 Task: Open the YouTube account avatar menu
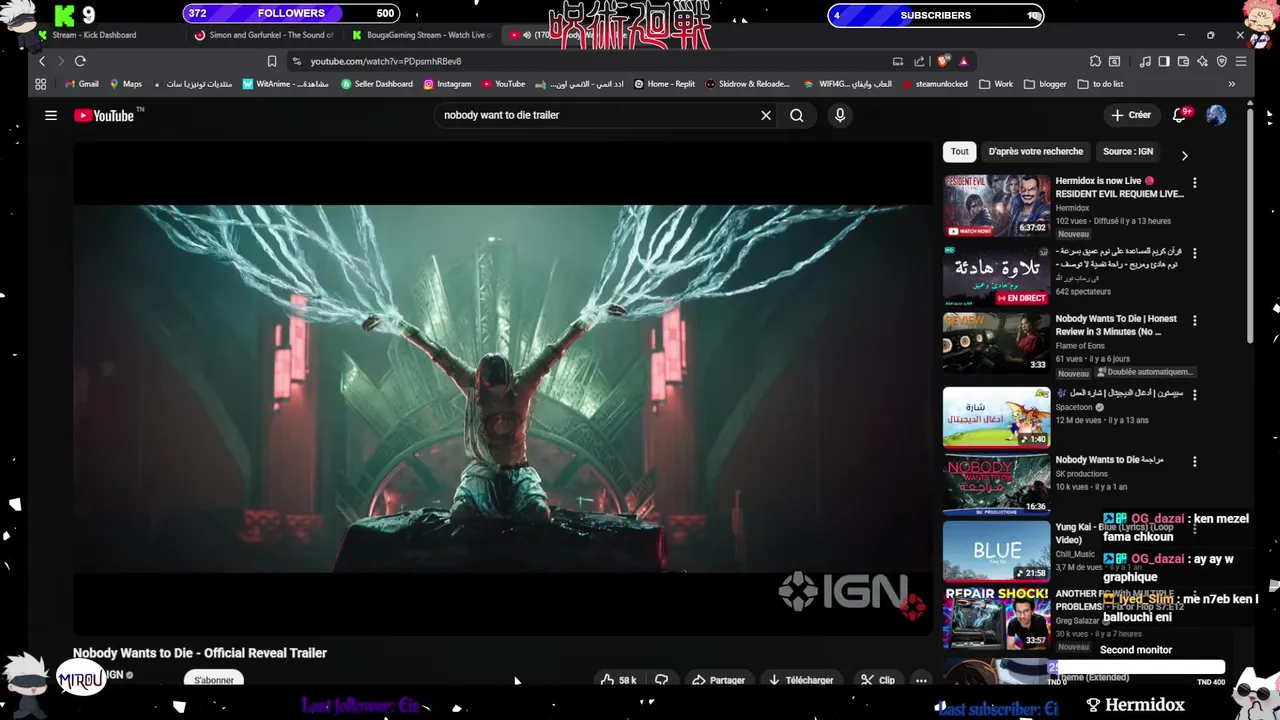tap(1216, 115)
